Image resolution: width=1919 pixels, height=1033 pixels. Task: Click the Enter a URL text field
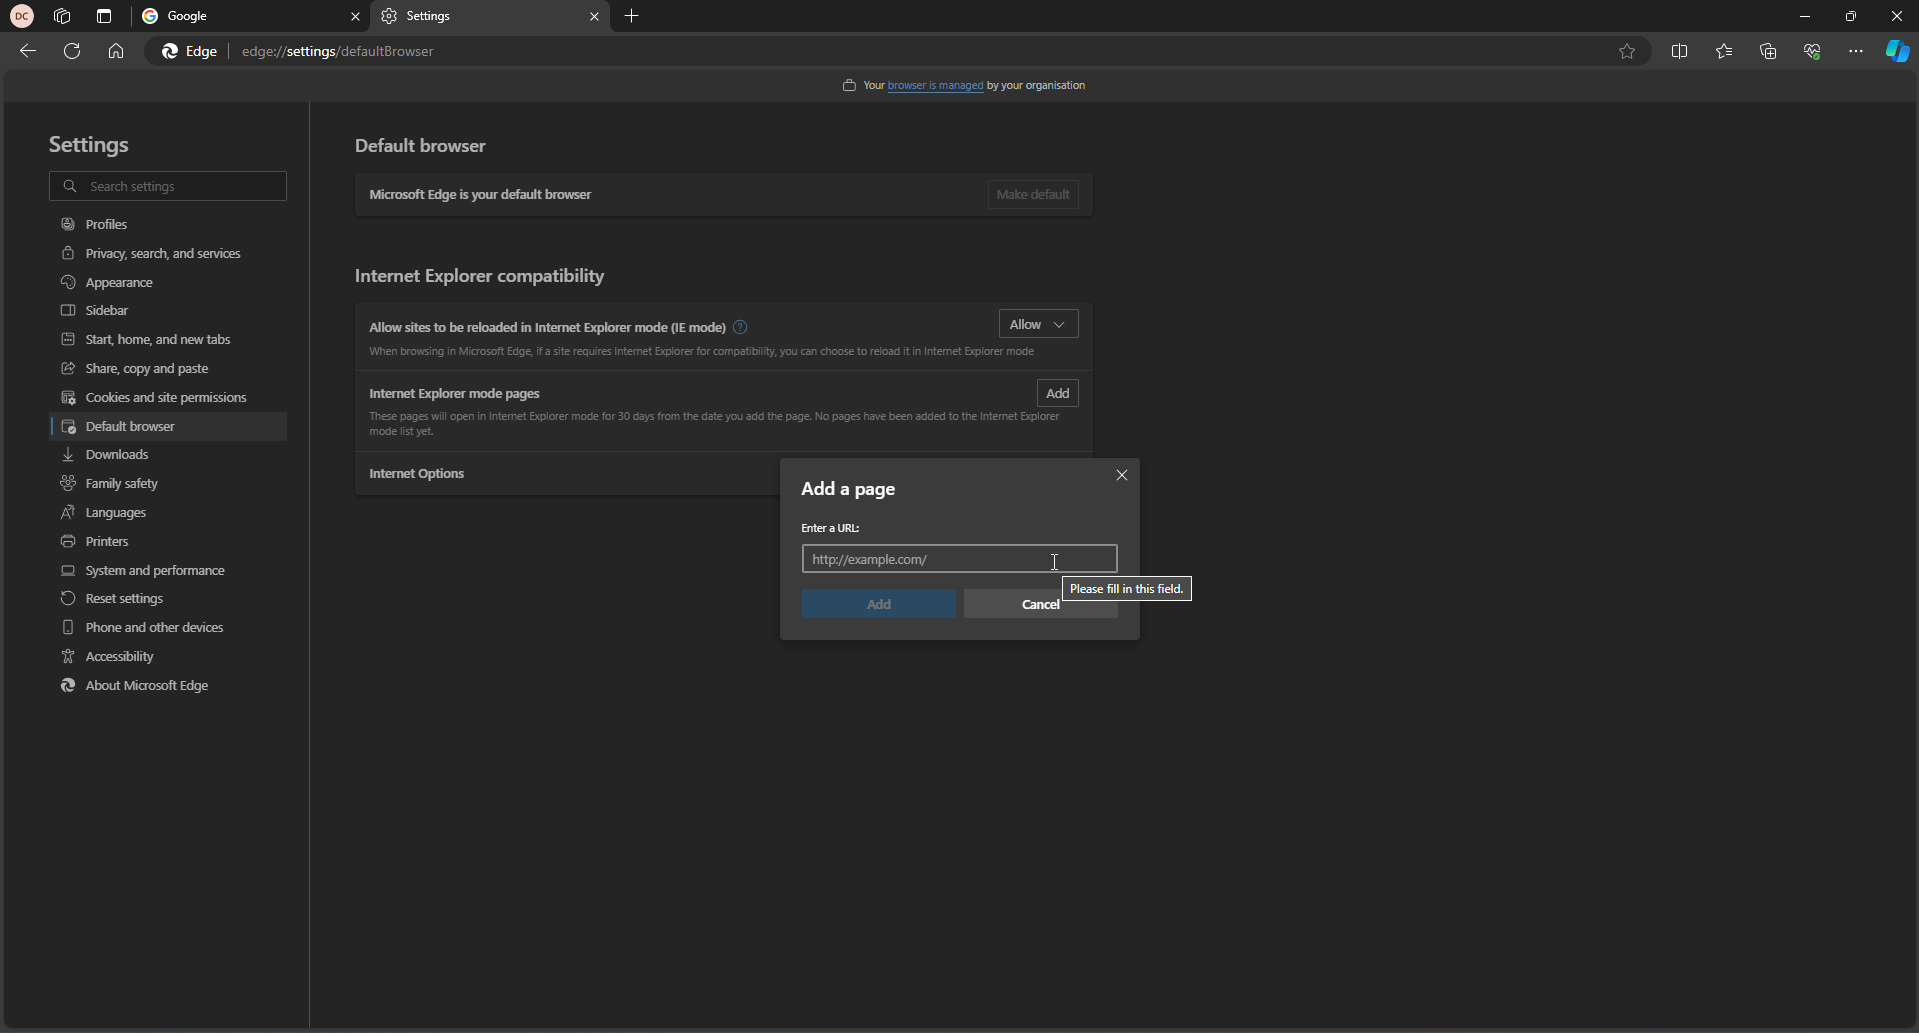coord(958,559)
